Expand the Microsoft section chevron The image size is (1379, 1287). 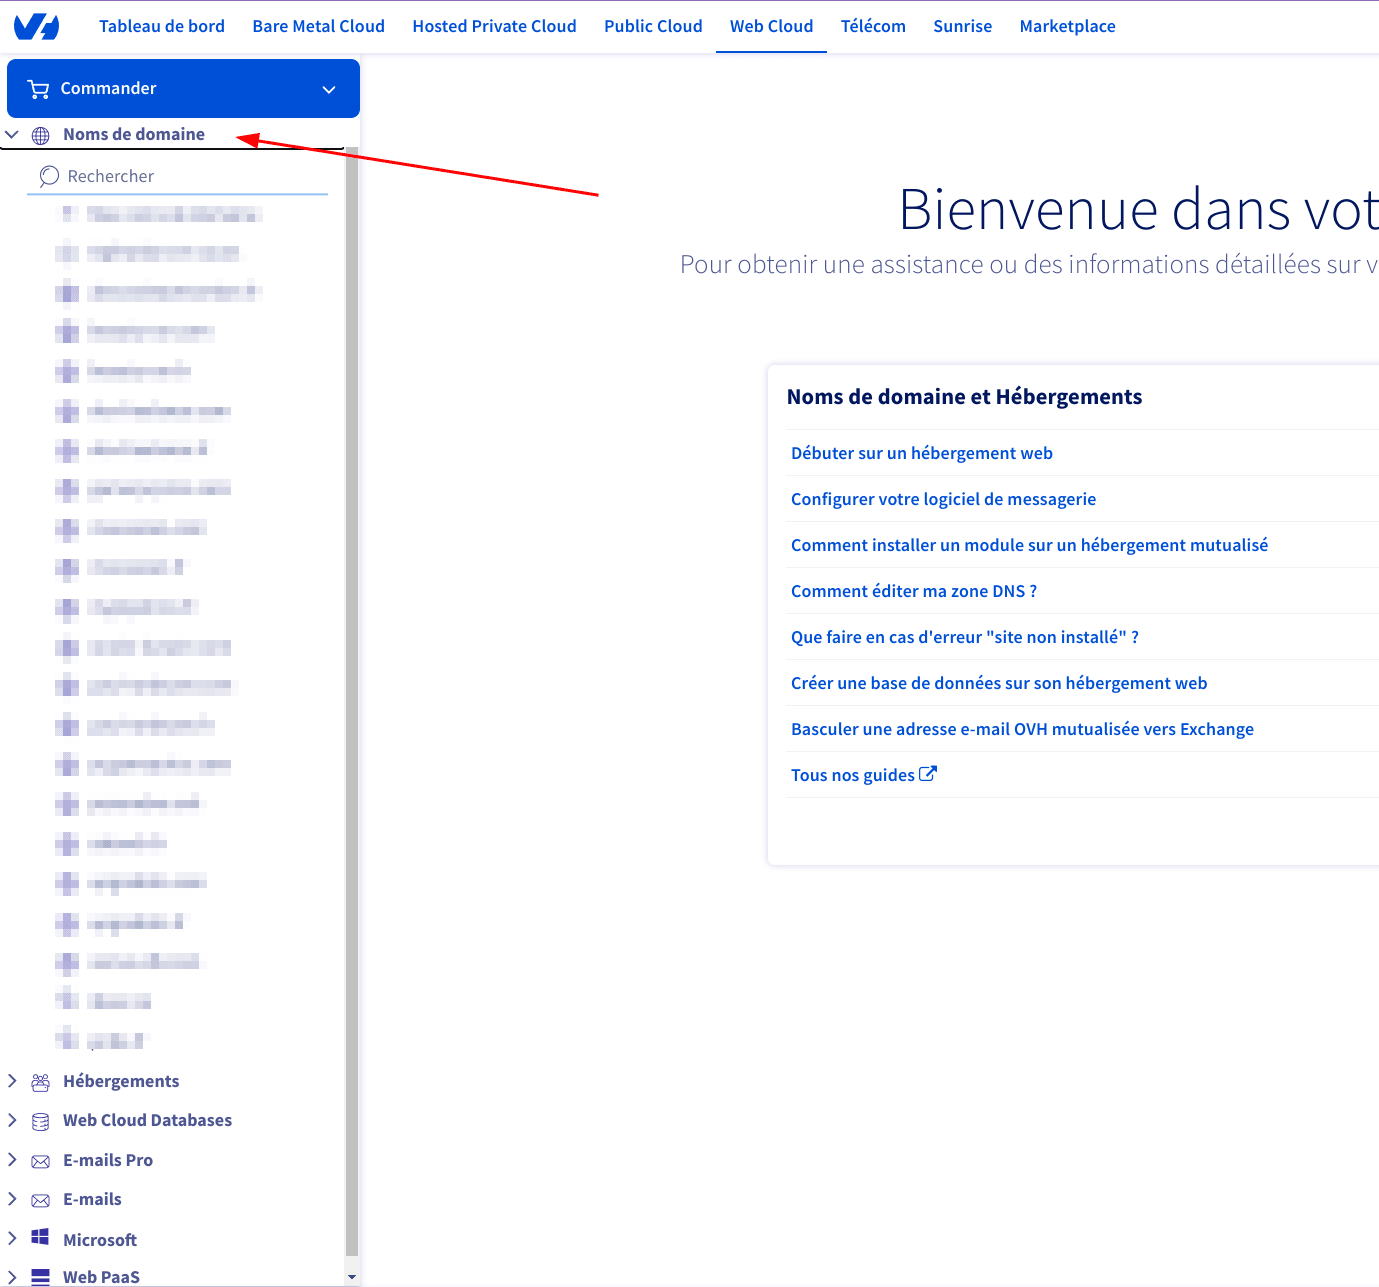click(x=12, y=1238)
